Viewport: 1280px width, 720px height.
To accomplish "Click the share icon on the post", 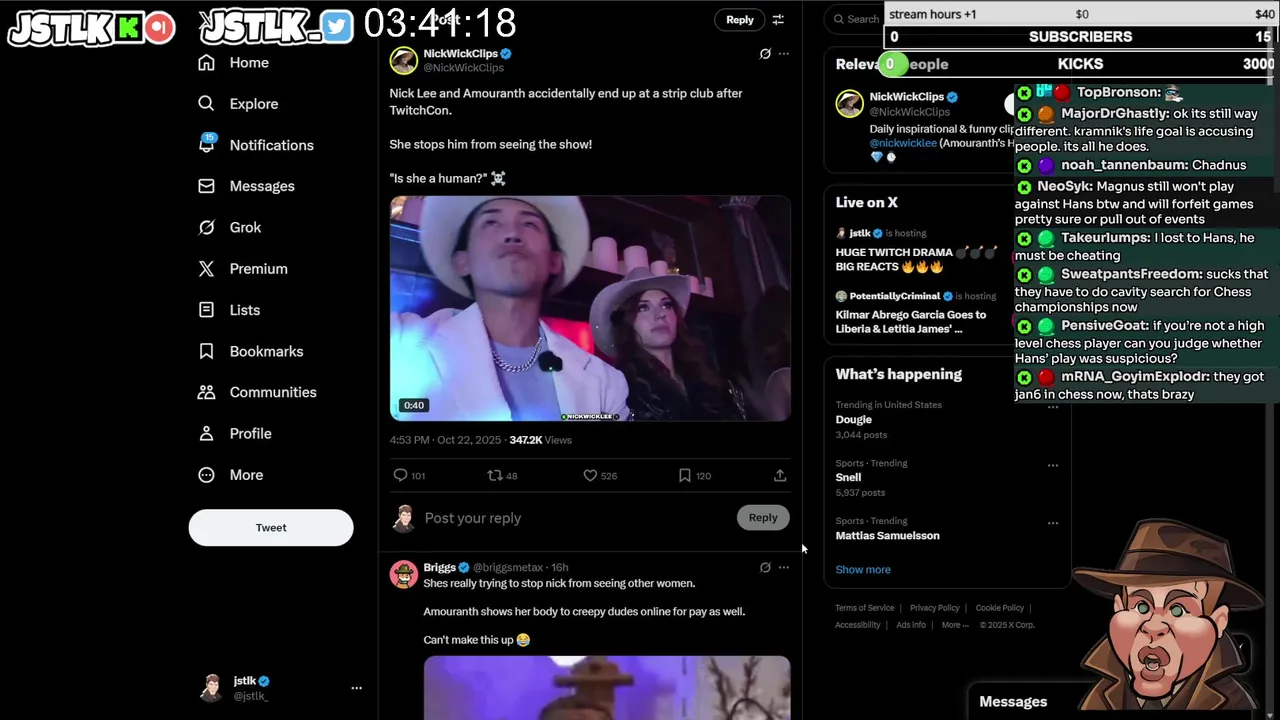I will (780, 476).
